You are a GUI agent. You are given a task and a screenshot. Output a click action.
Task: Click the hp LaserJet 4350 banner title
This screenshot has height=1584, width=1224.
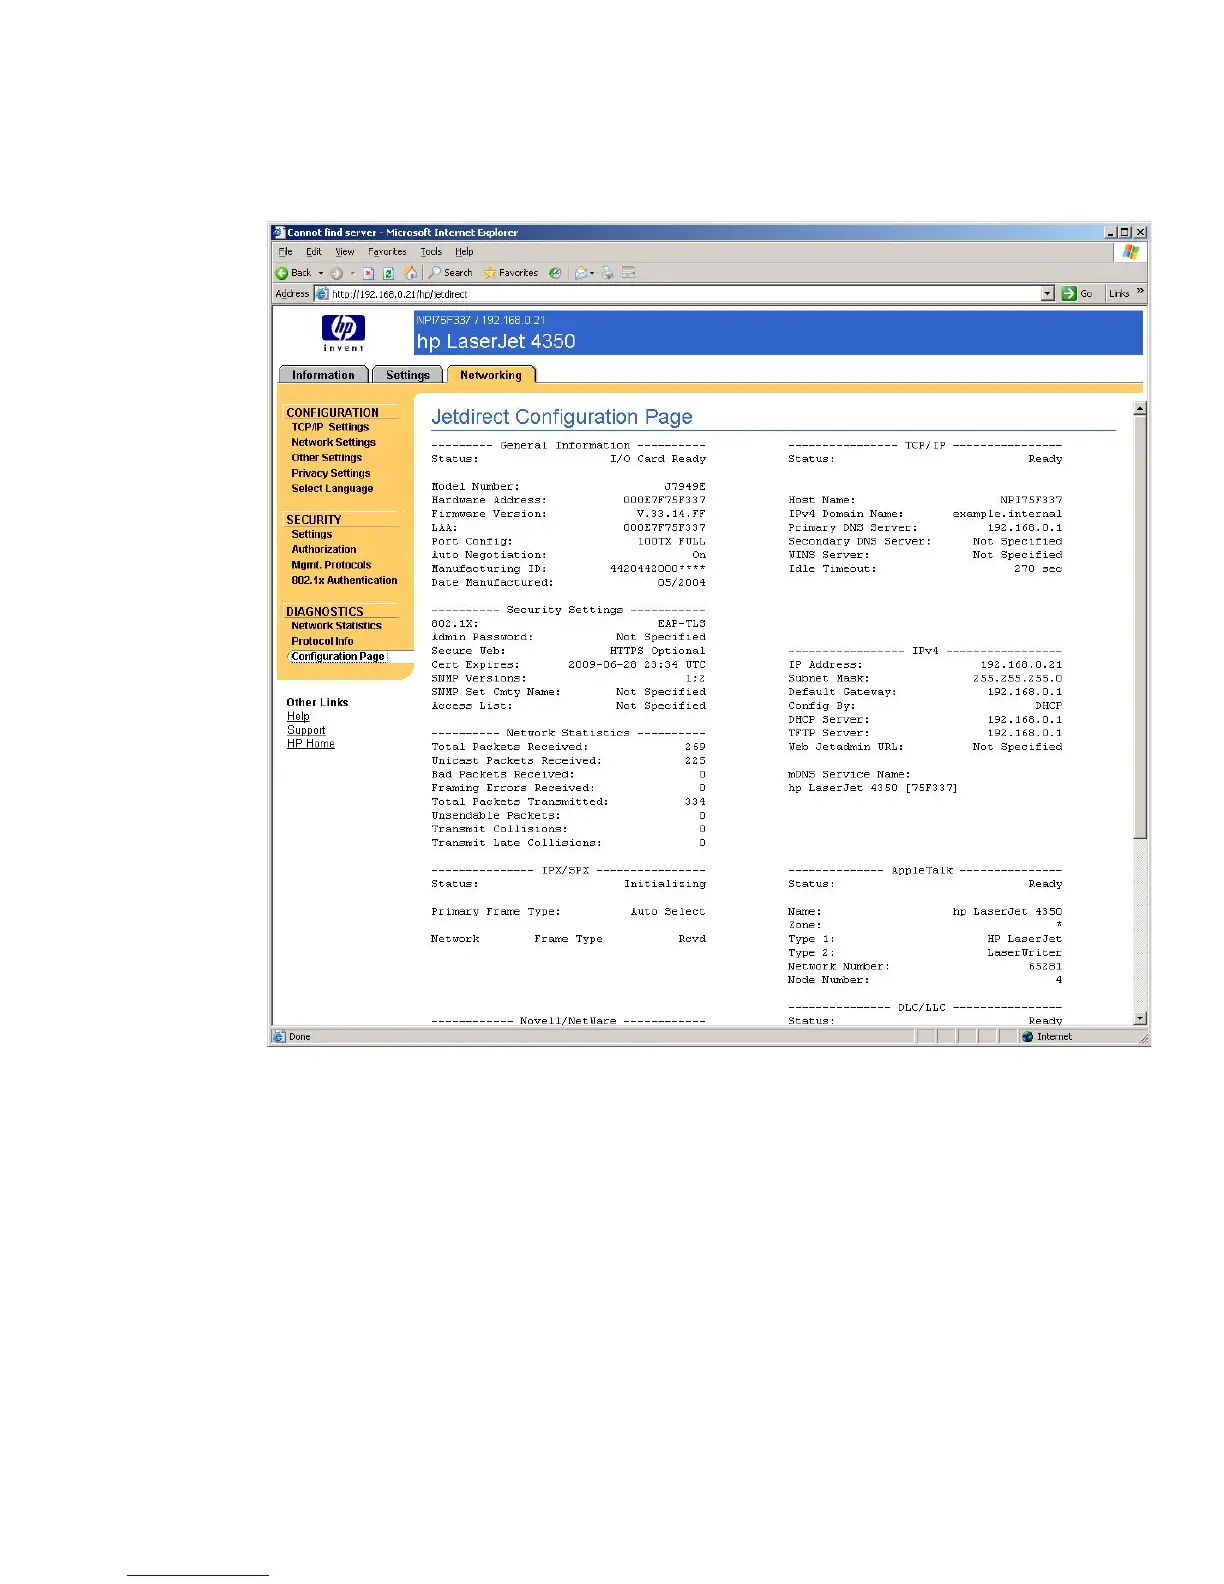coord(496,341)
